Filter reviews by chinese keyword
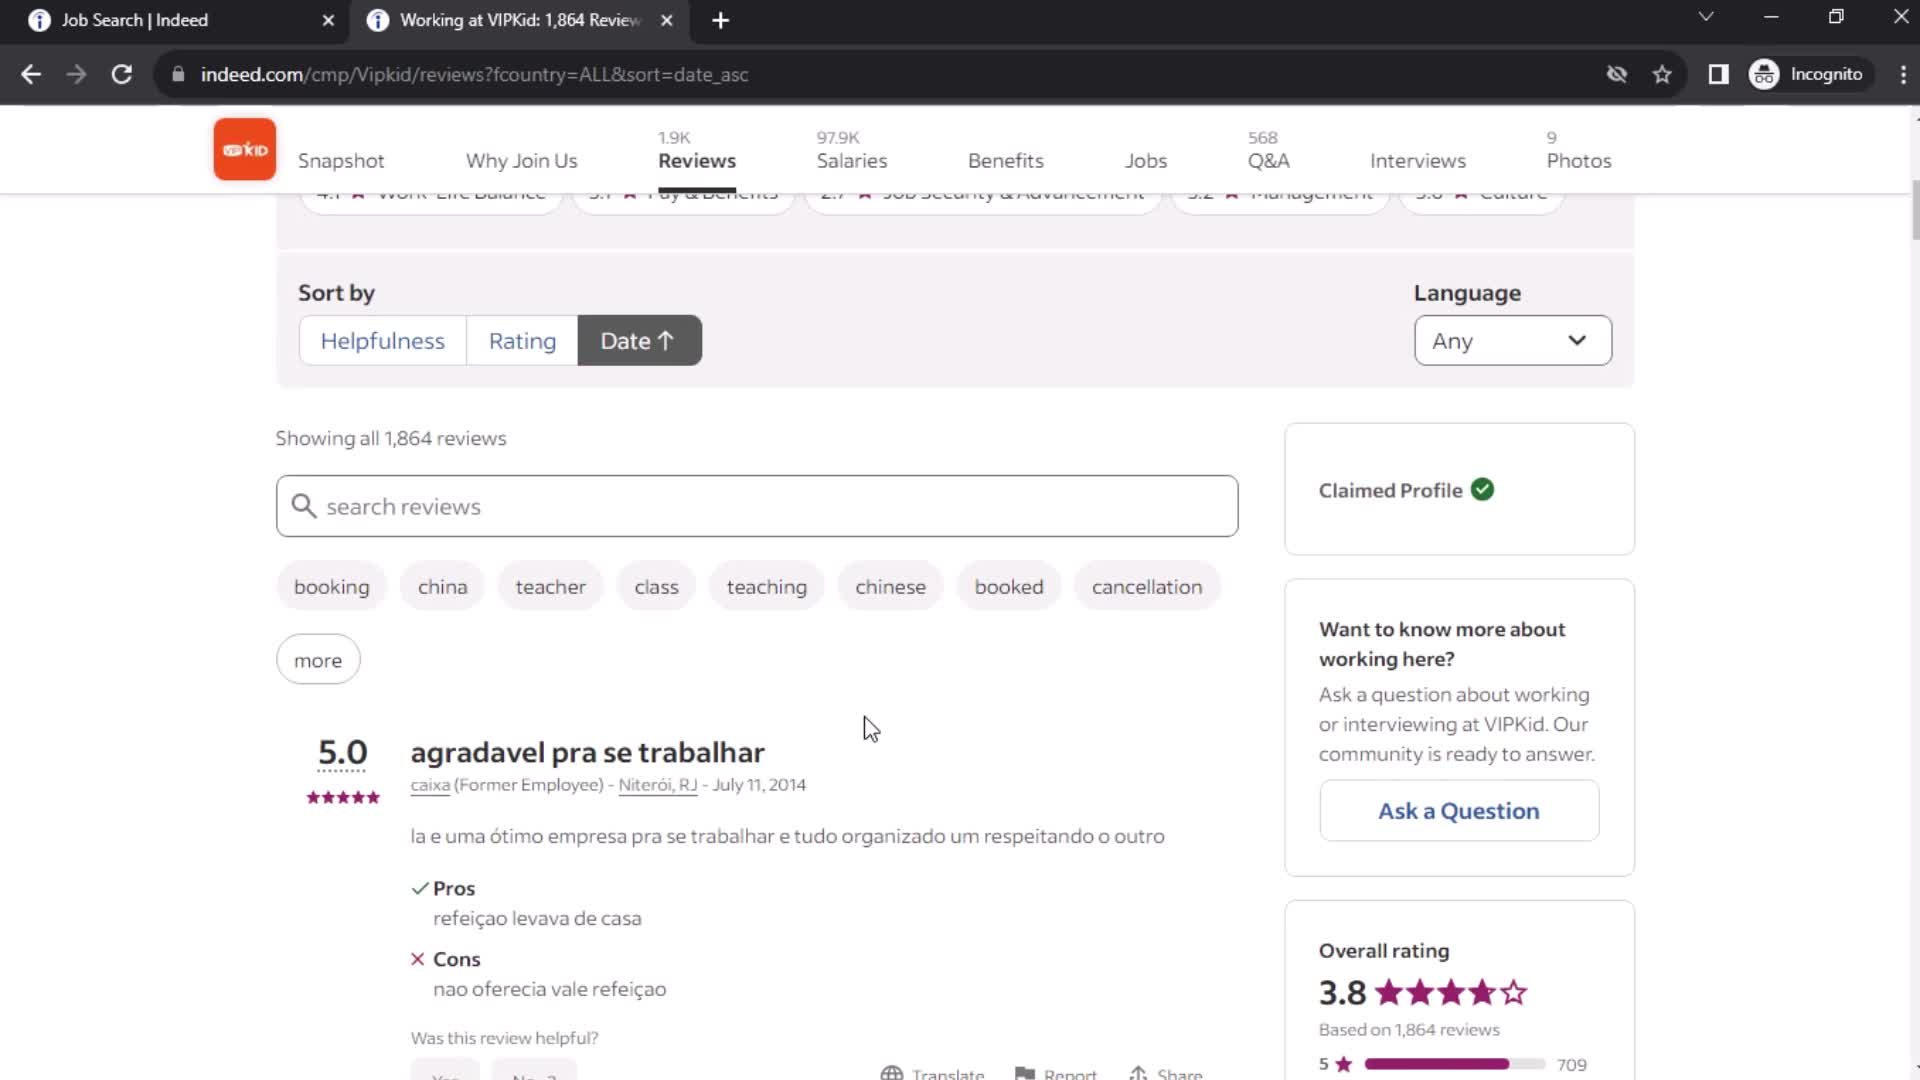 point(890,587)
